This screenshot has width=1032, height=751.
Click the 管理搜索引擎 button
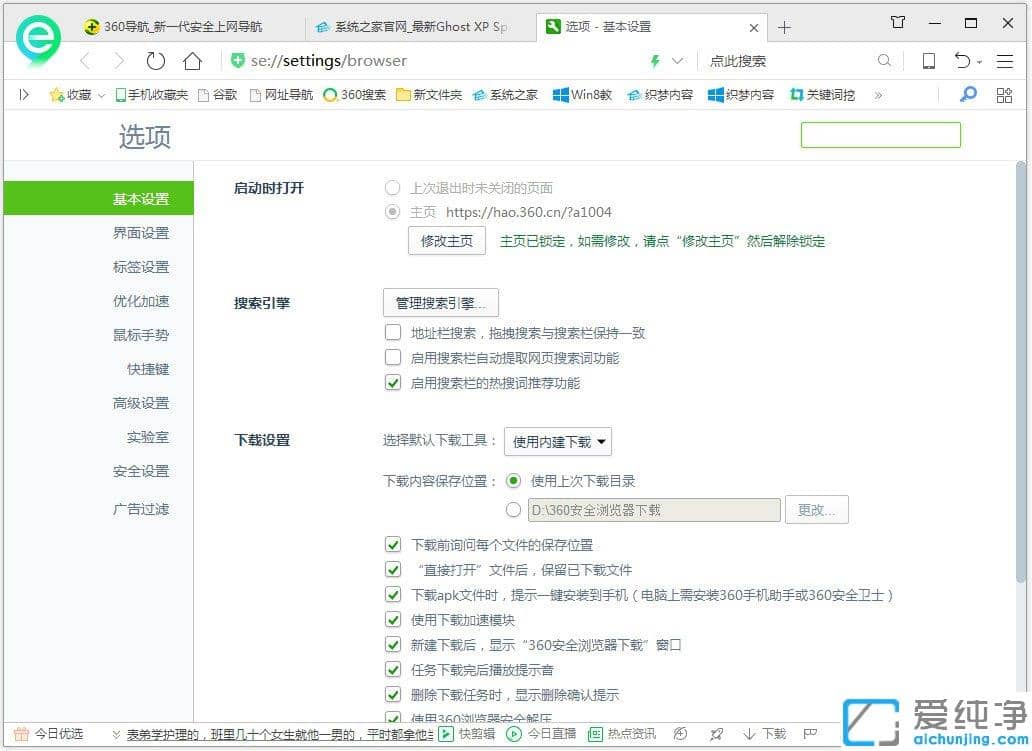pyautogui.click(x=441, y=302)
